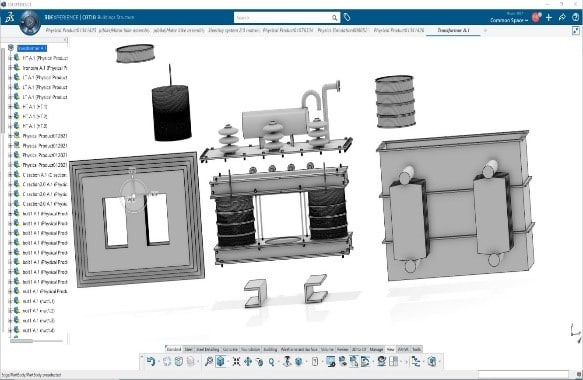Image resolution: width=583 pixels, height=380 pixels.
Task: Click the Undo icon in bottom toolbar
Action: pos(150,361)
